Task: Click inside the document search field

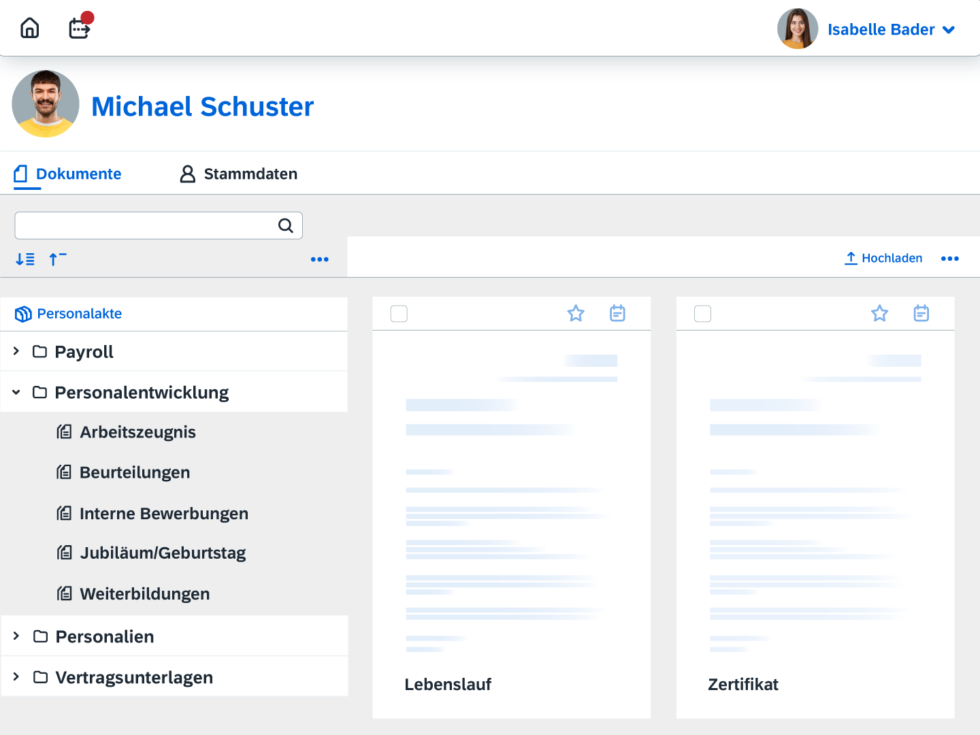Action: tap(140, 225)
